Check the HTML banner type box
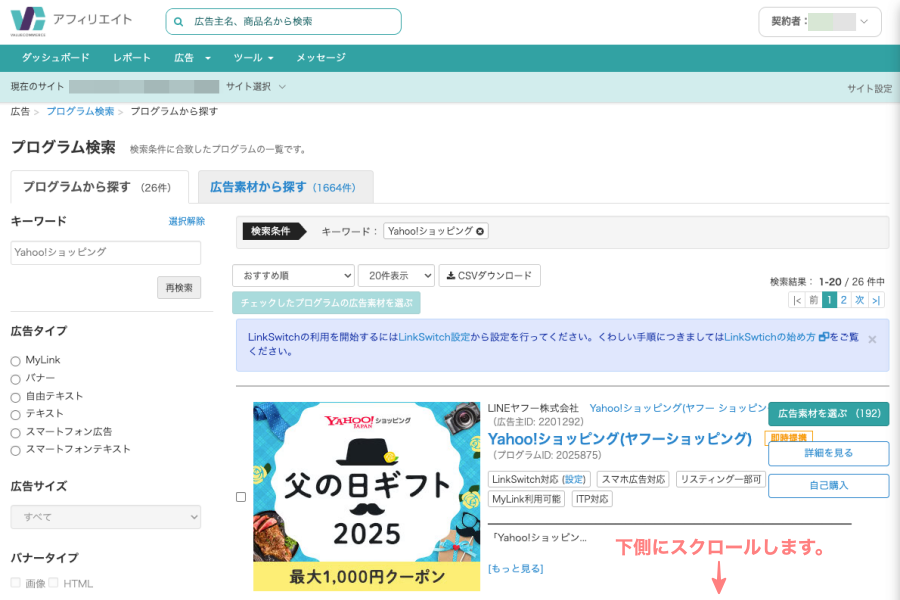Screen dimensions: 900x600 click(x=53, y=583)
